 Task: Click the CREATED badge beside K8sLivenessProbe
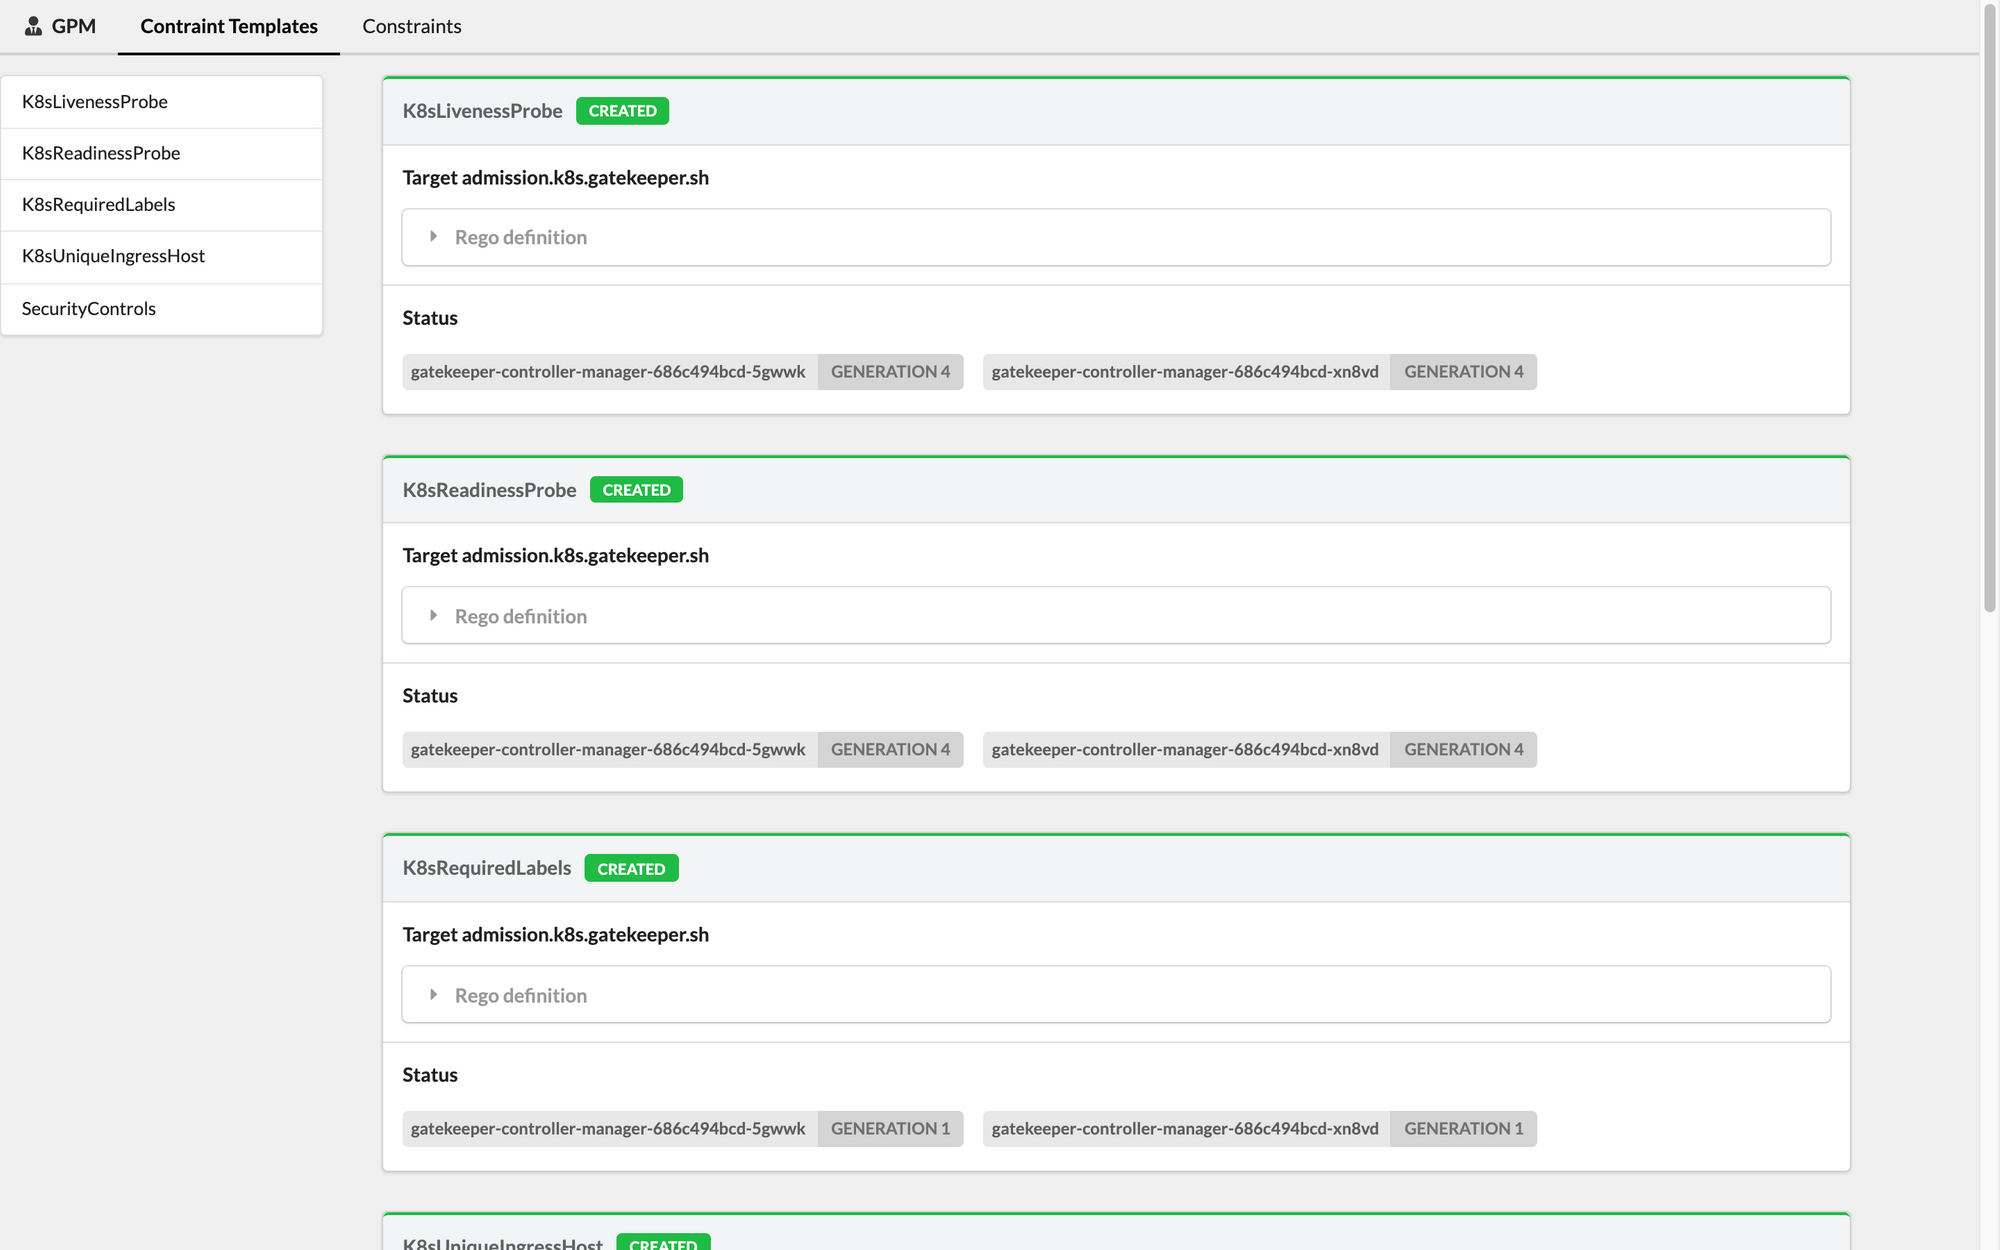point(622,111)
